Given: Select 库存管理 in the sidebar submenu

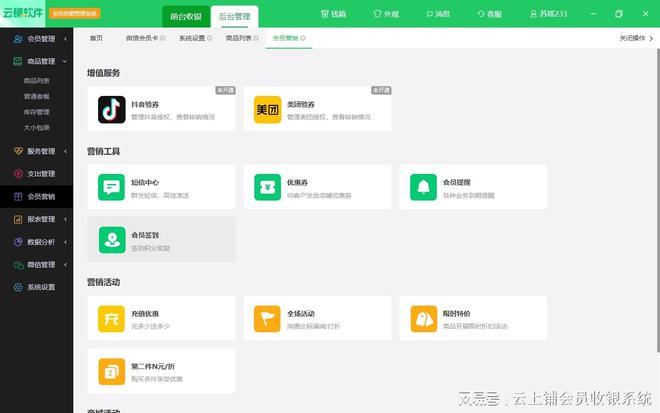Looking at the screenshot, I should pyautogui.click(x=37, y=115).
